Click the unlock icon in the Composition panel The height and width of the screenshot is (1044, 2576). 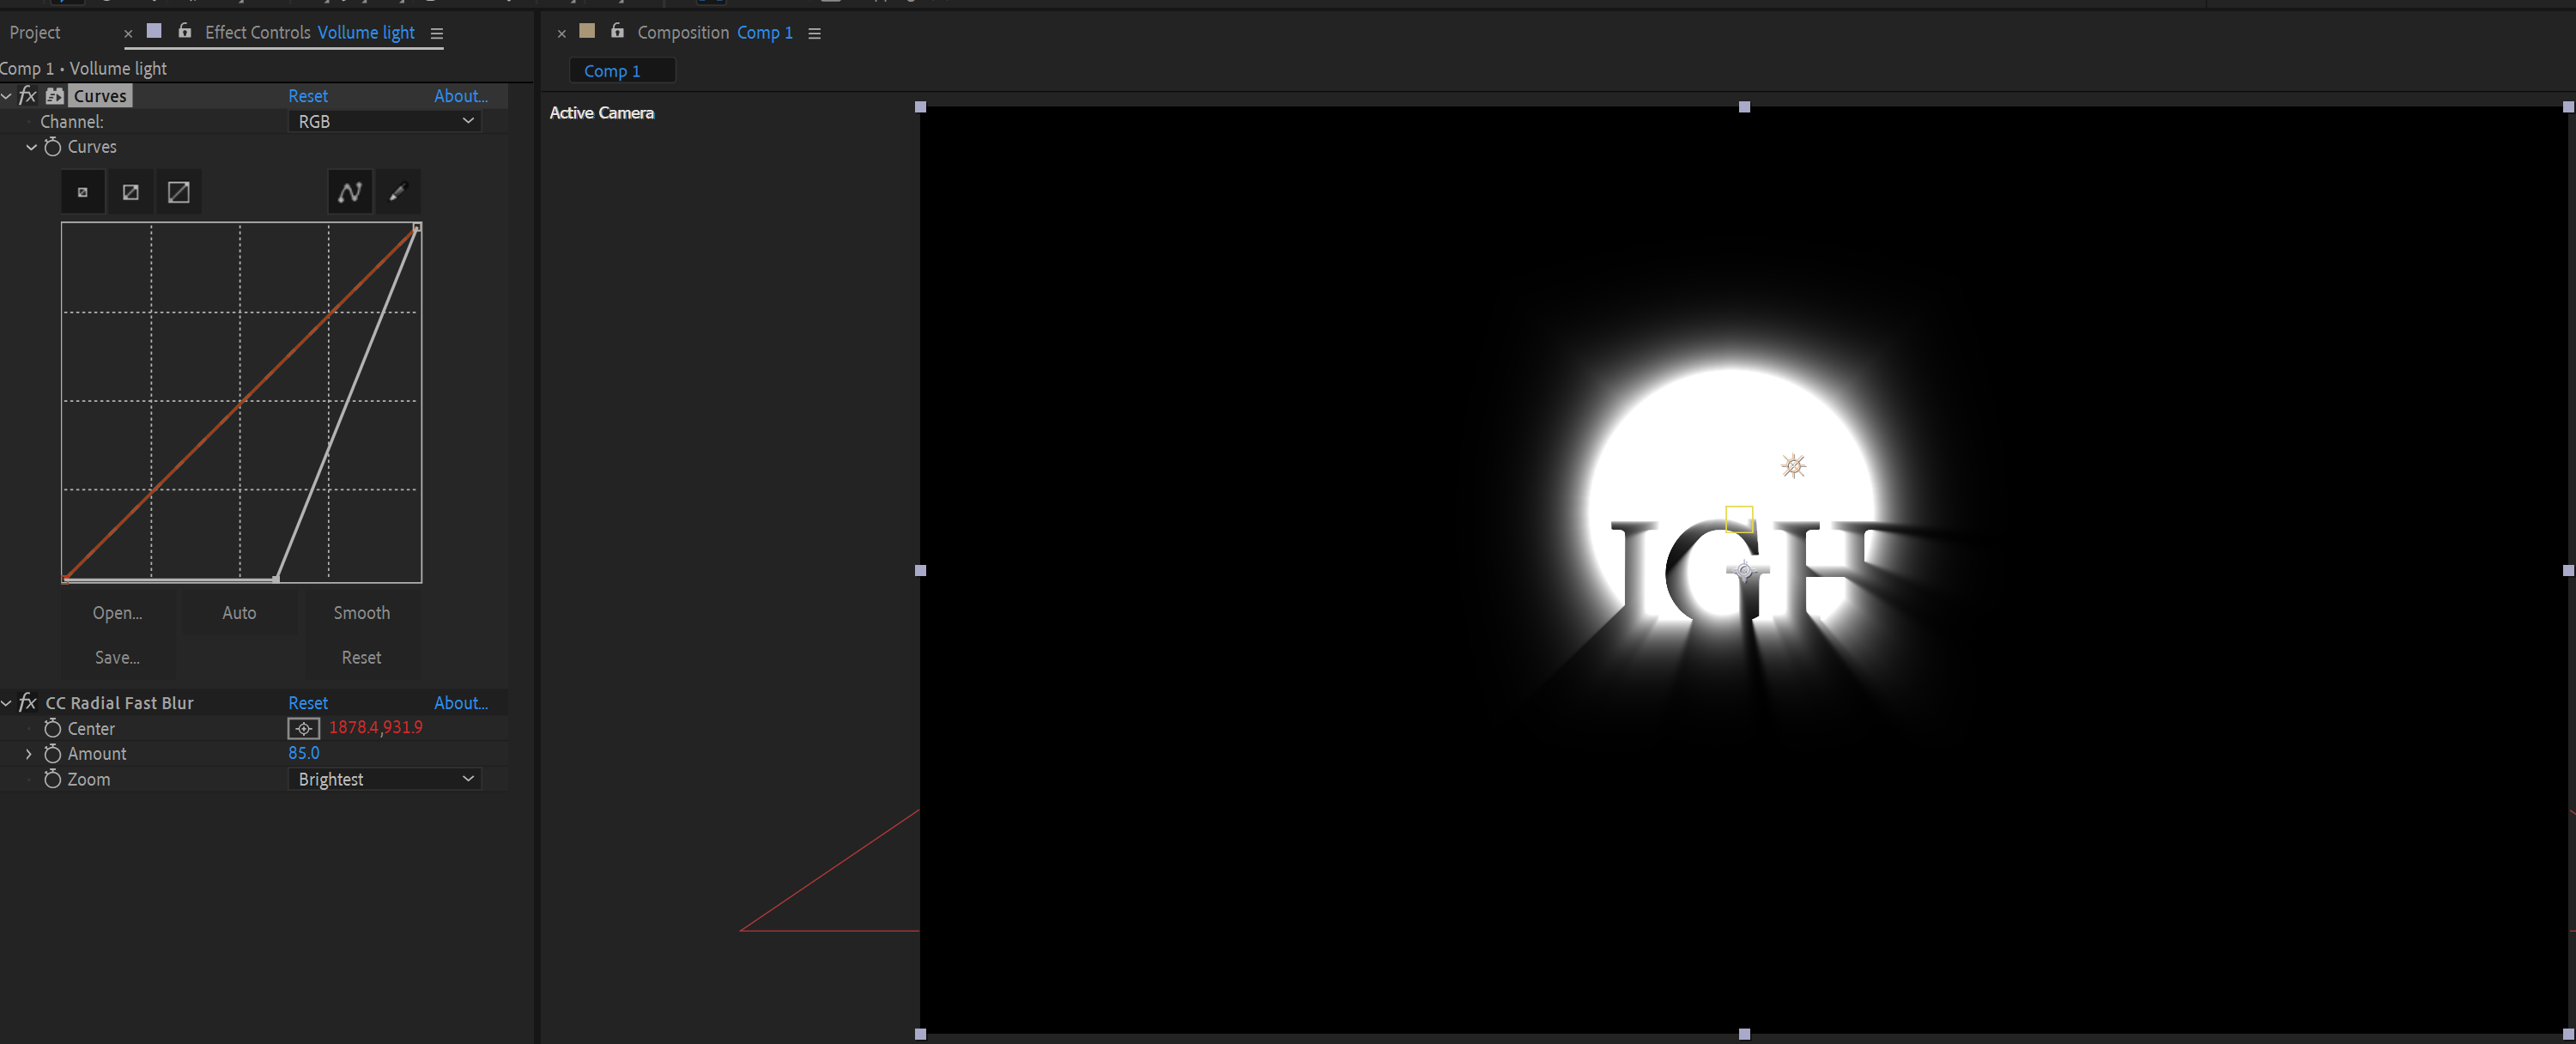pyautogui.click(x=617, y=31)
